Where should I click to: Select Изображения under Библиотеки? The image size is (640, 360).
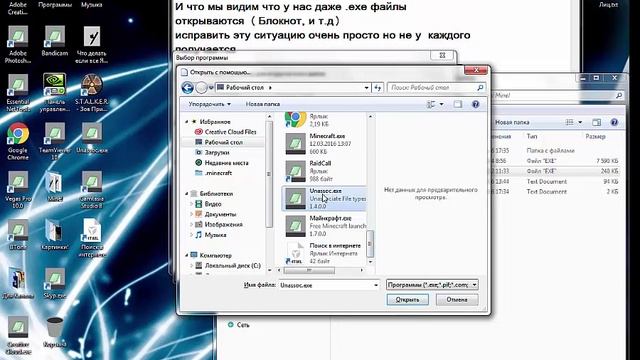click(x=224, y=224)
